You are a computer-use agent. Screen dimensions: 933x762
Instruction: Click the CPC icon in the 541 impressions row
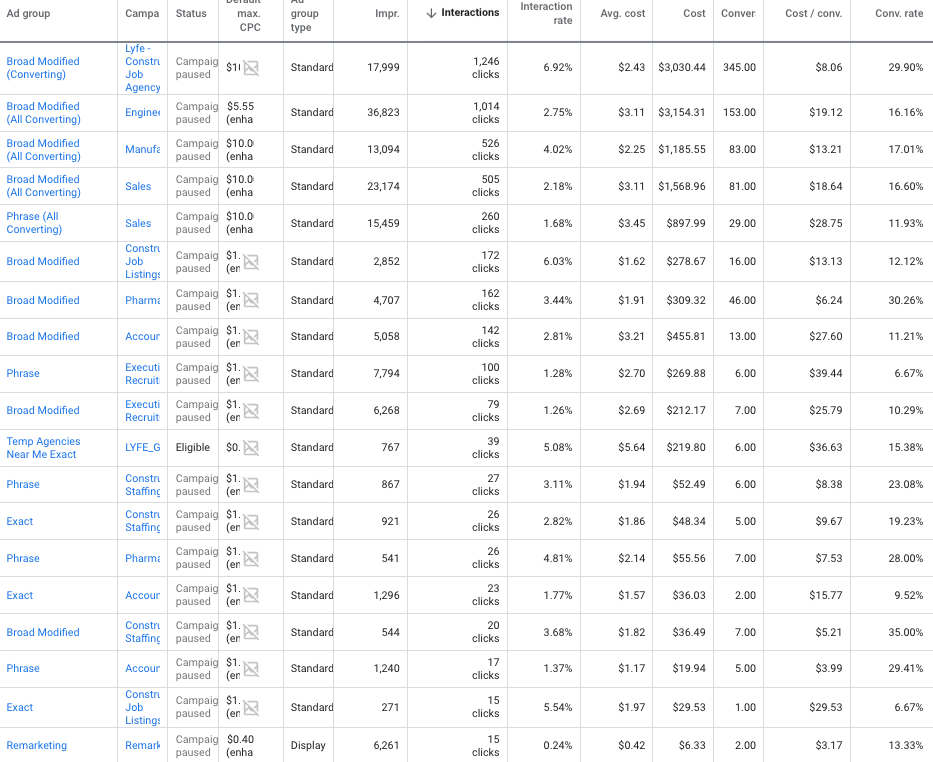point(251,559)
